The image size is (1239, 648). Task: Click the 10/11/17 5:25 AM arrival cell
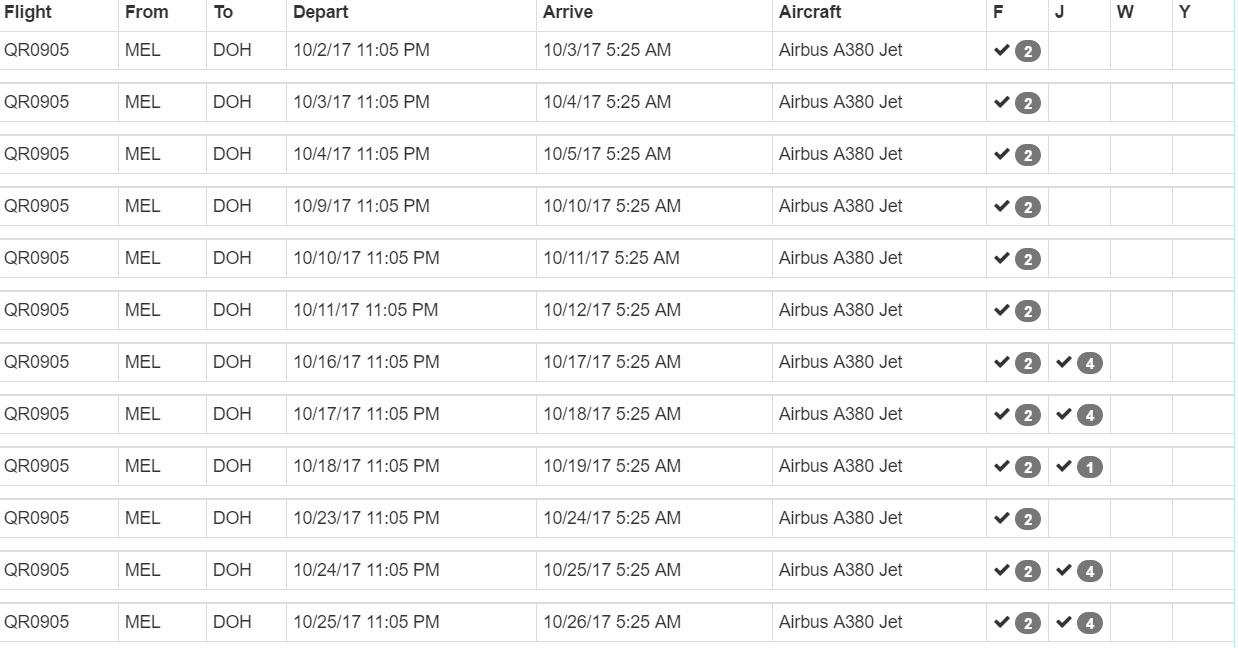pyautogui.click(x=611, y=258)
